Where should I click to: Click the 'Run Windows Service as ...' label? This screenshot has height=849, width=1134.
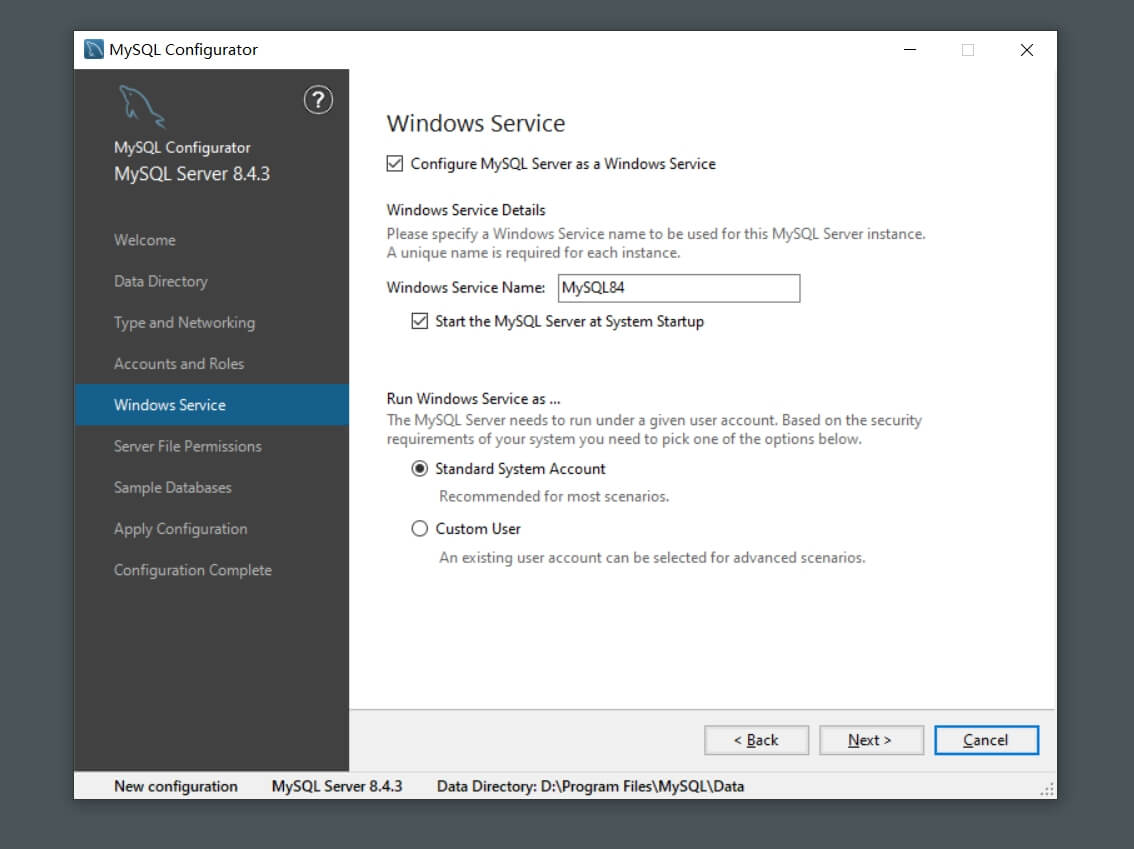473,398
